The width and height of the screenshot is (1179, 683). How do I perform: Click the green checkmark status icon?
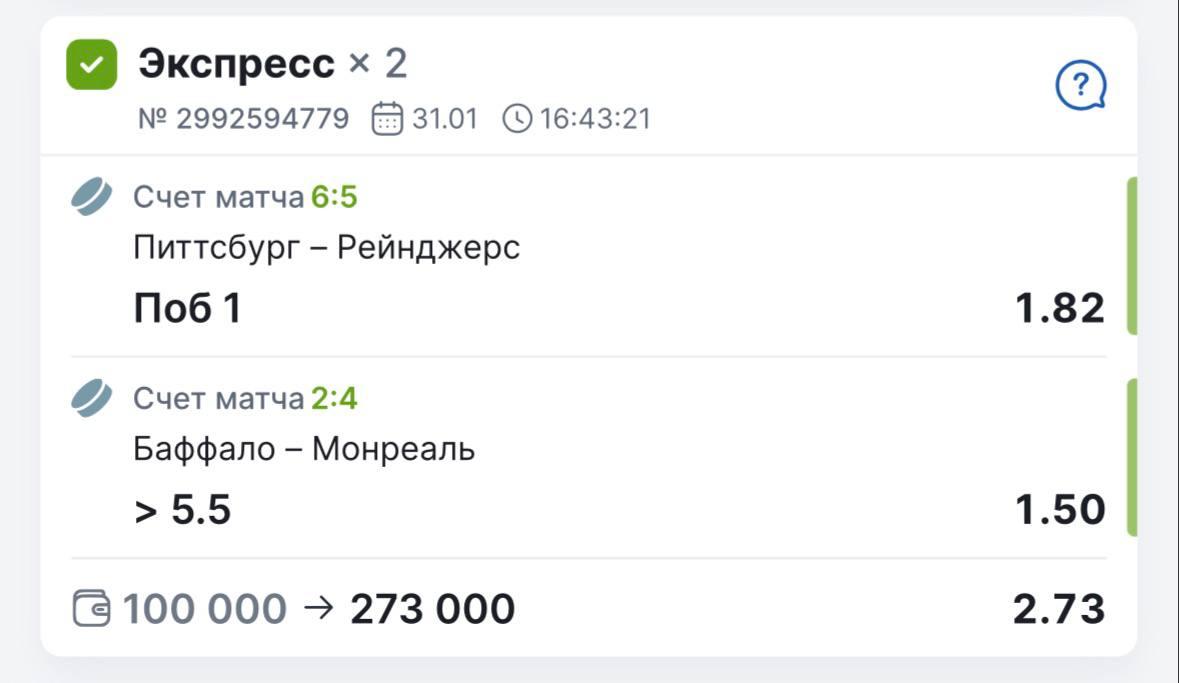(x=91, y=65)
